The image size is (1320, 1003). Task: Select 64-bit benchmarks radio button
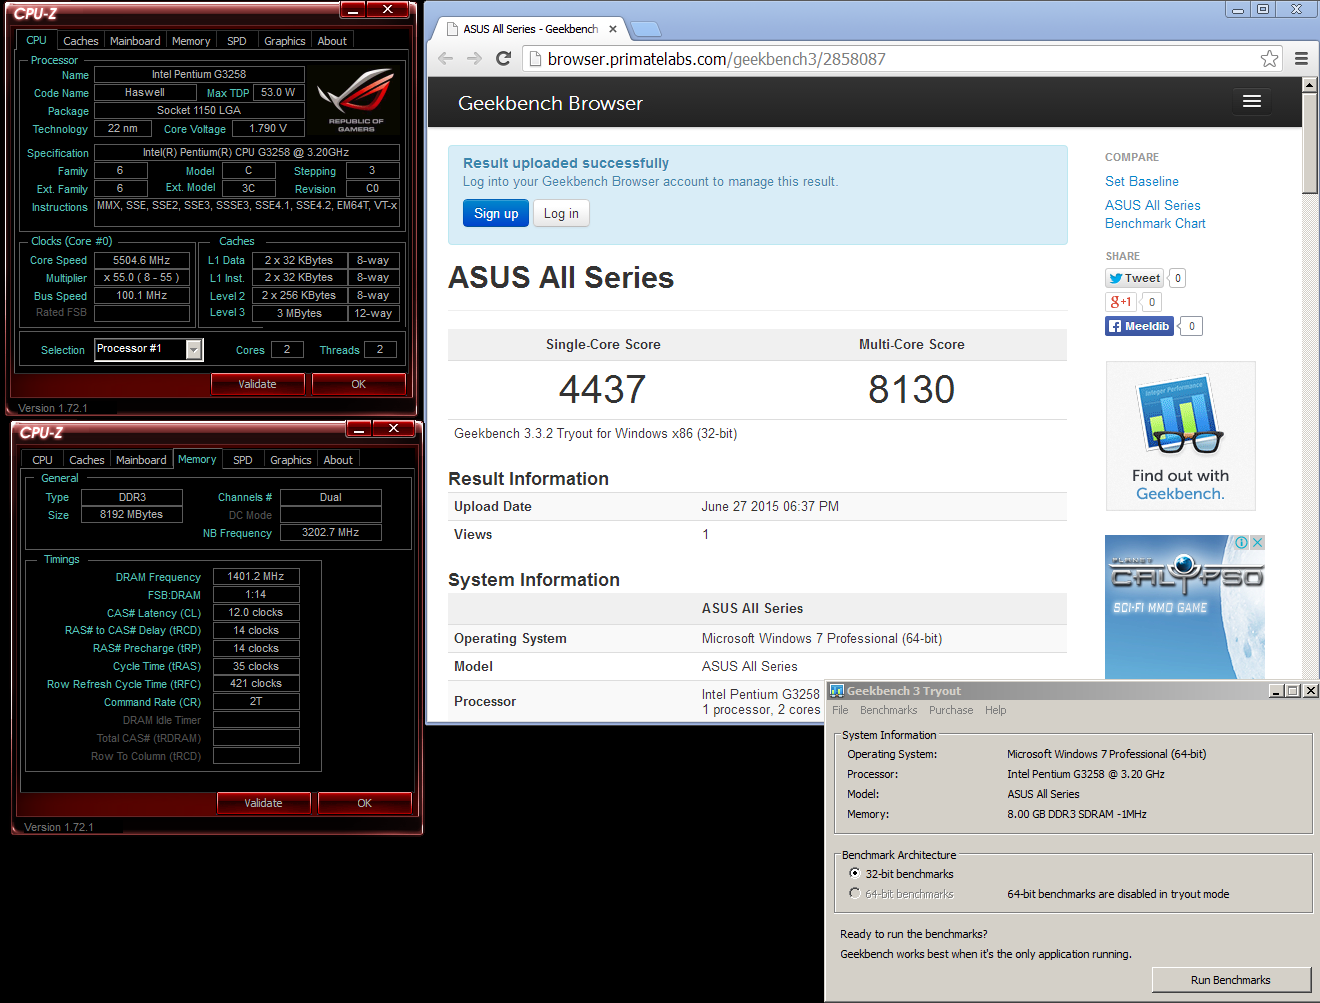[x=854, y=893]
